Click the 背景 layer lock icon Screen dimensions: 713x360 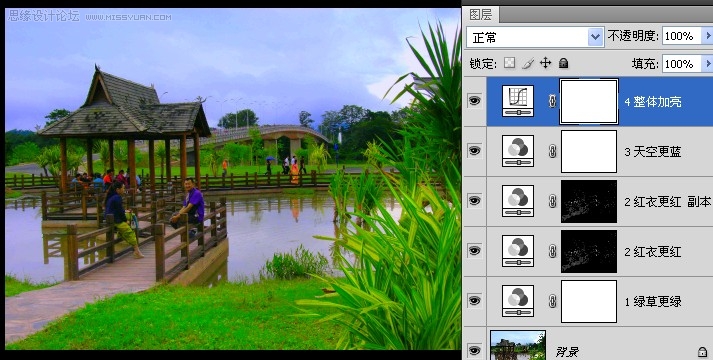coord(702,351)
